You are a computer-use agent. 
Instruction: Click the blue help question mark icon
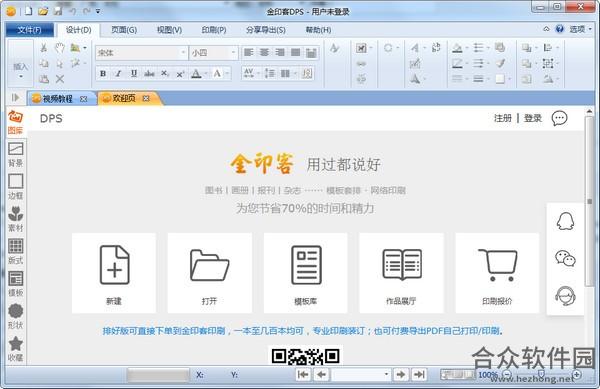560,29
